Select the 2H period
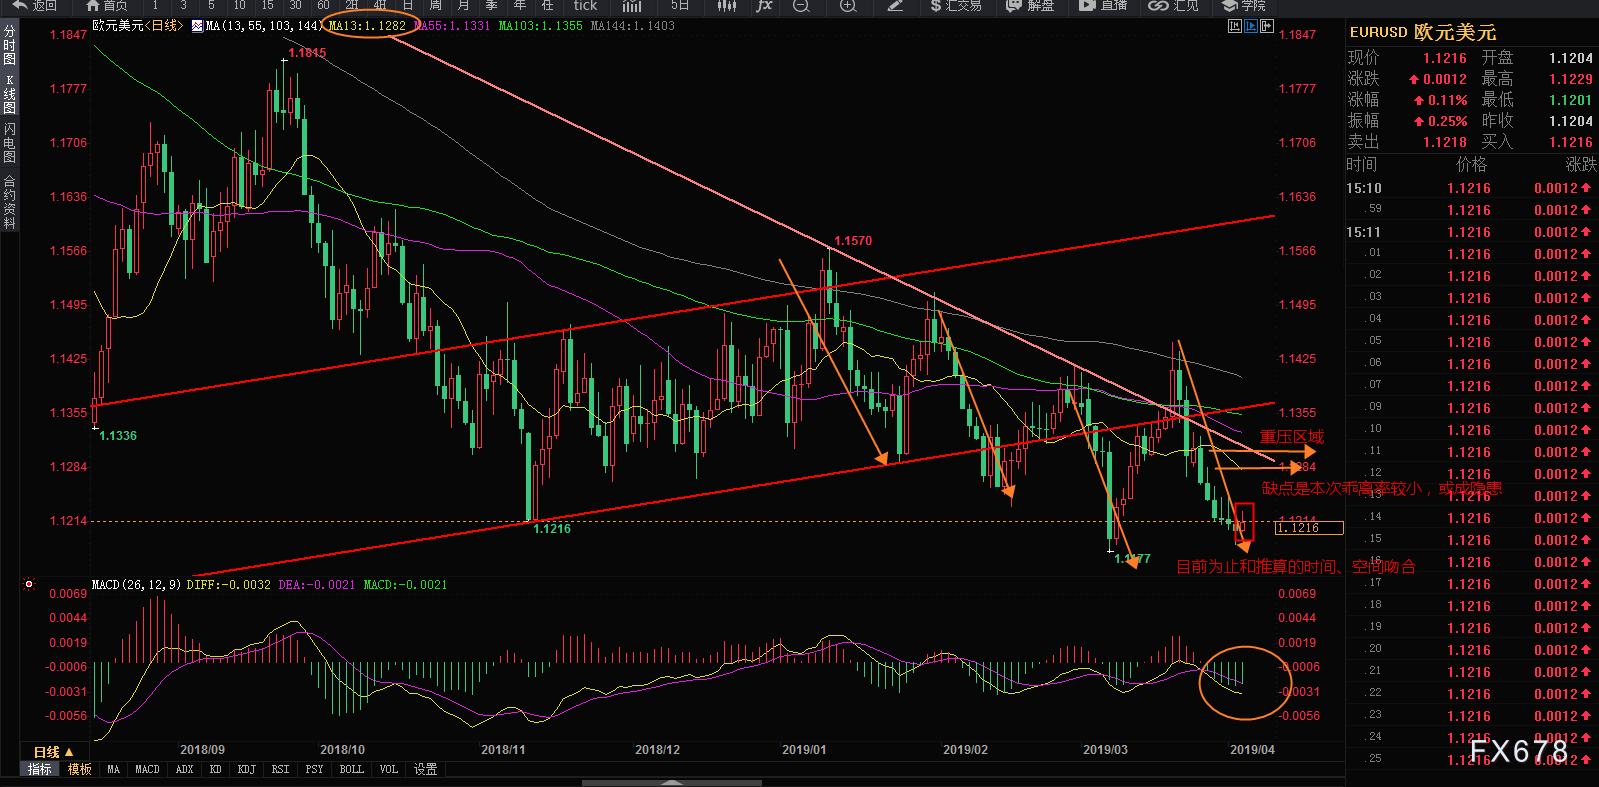This screenshot has height=787, width=1599. 351,5
